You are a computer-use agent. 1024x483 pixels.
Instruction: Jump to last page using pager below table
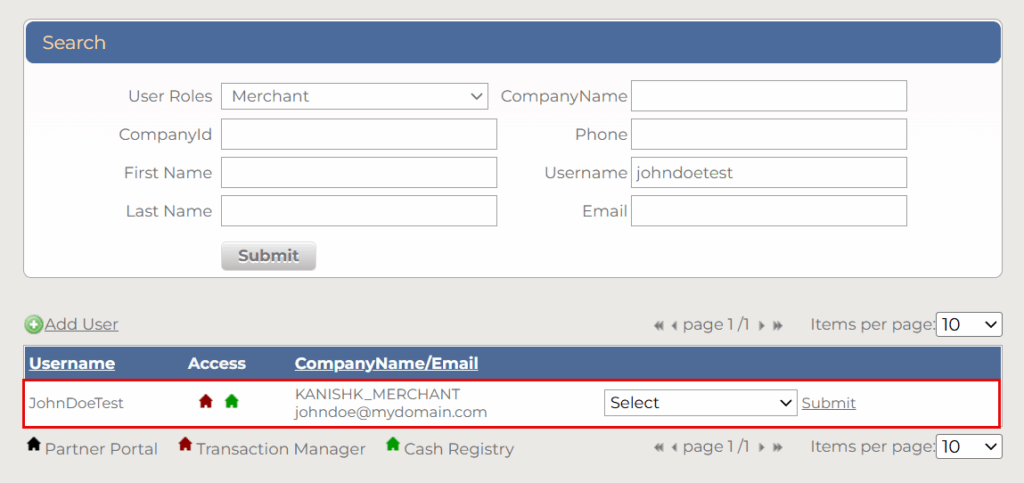click(x=778, y=447)
